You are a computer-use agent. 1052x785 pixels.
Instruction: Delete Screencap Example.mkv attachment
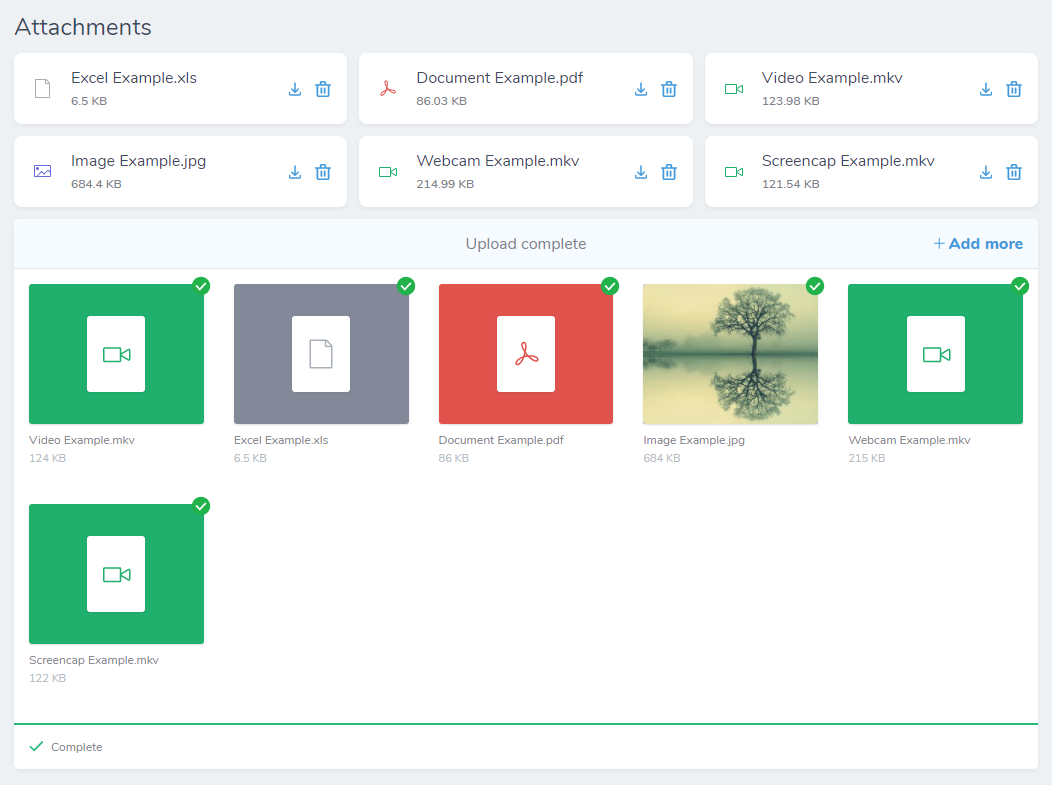point(1014,172)
